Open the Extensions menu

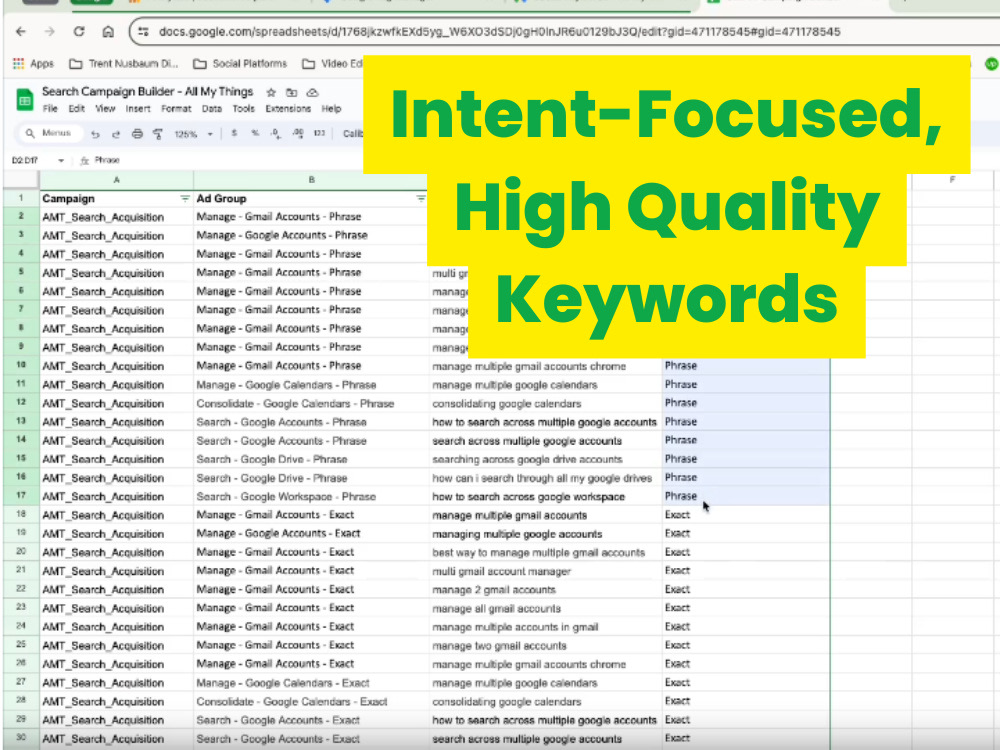288,109
